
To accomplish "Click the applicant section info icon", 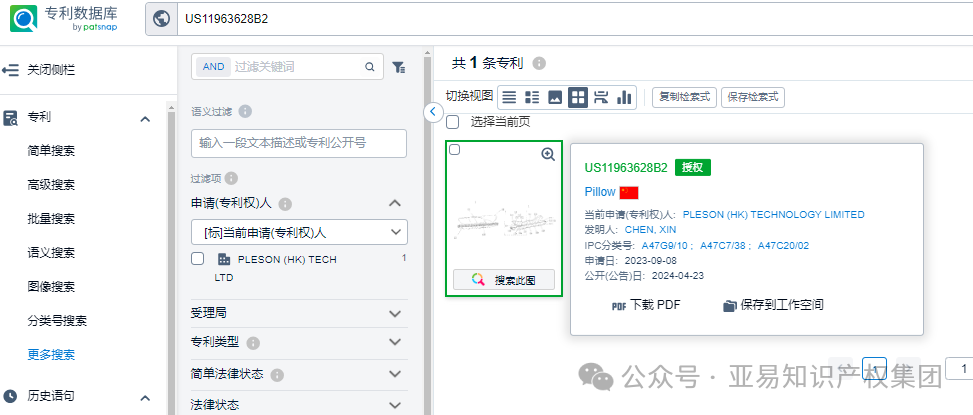I will pyautogui.click(x=285, y=203).
